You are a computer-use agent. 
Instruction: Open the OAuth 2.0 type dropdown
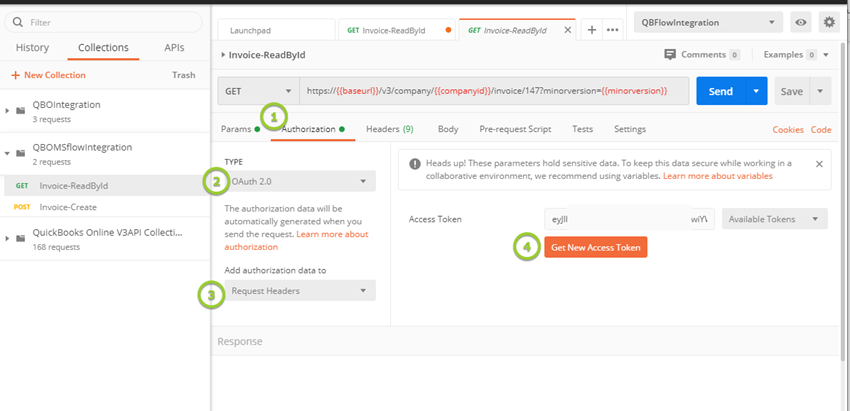point(300,182)
